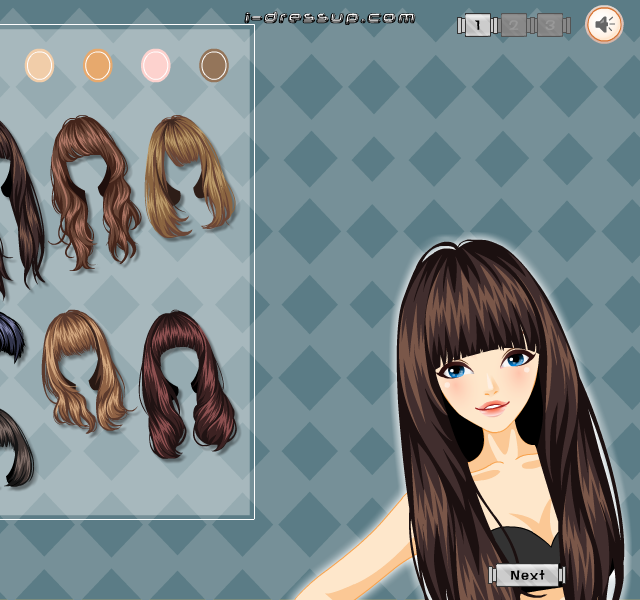
Task: Choose the straight golden blonde hairstyle with bangs
Action: coord(189,176)
